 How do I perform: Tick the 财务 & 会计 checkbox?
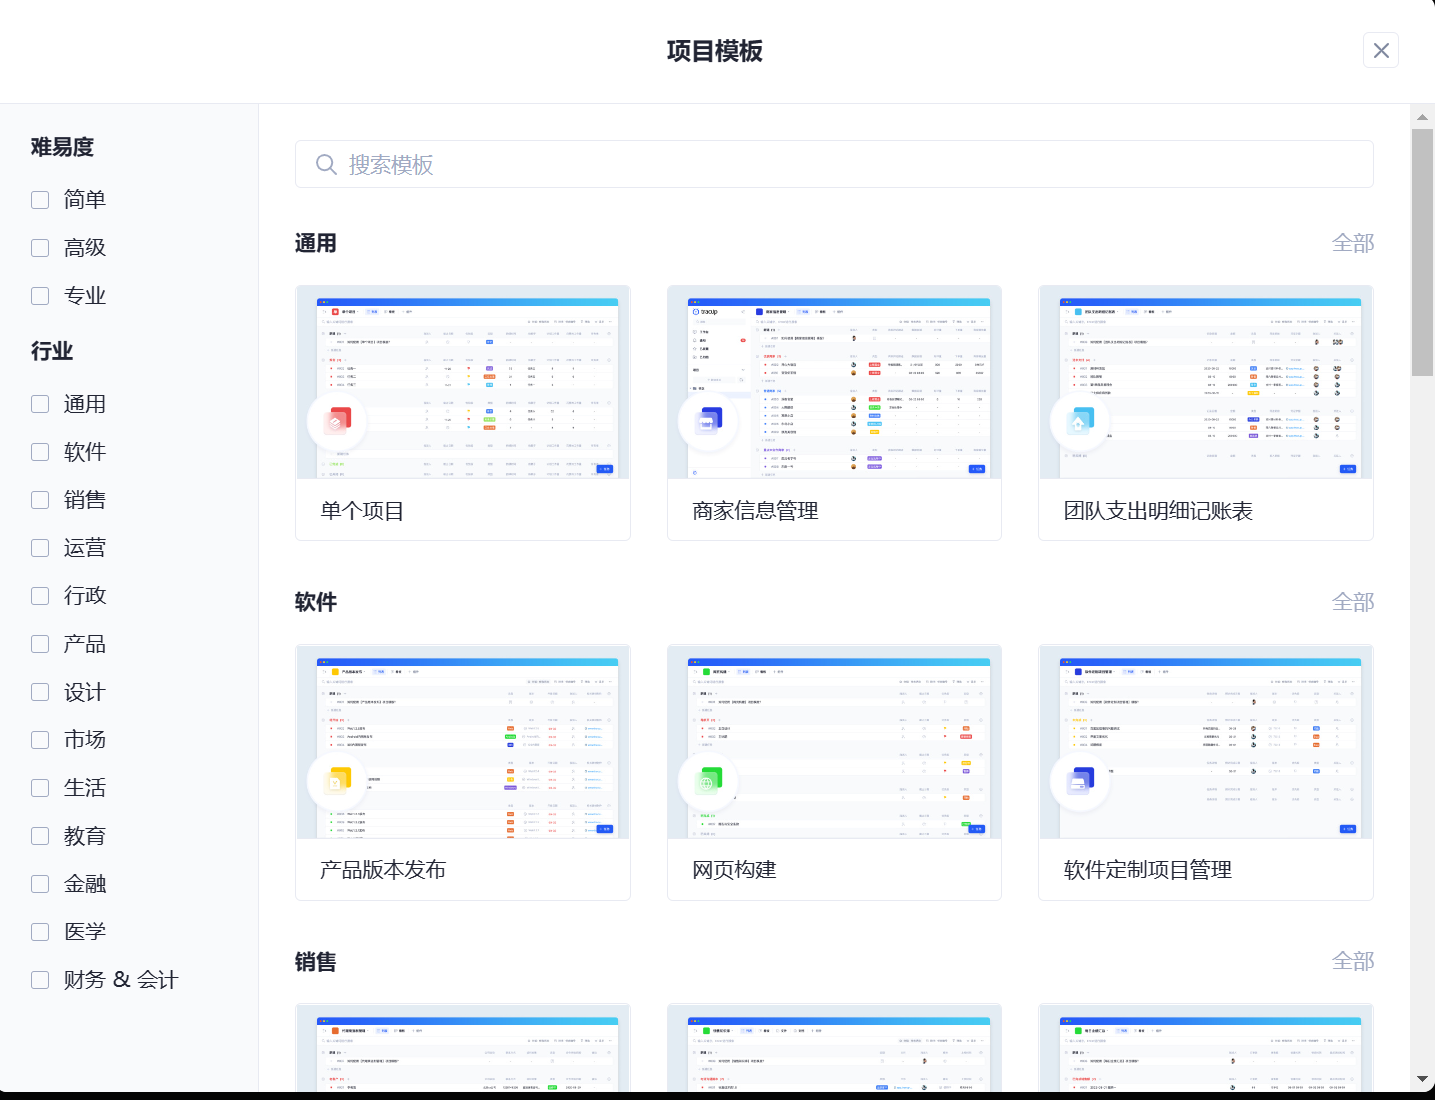point(40,980)
